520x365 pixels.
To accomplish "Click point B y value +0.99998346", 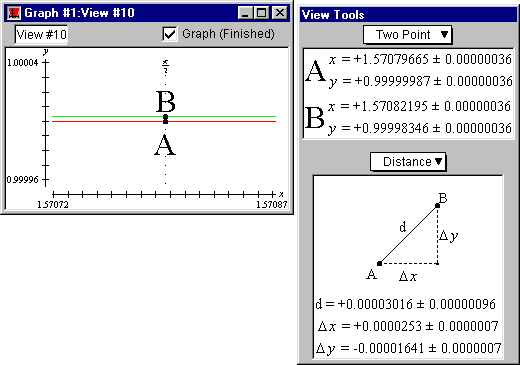I will click(391, 128).
